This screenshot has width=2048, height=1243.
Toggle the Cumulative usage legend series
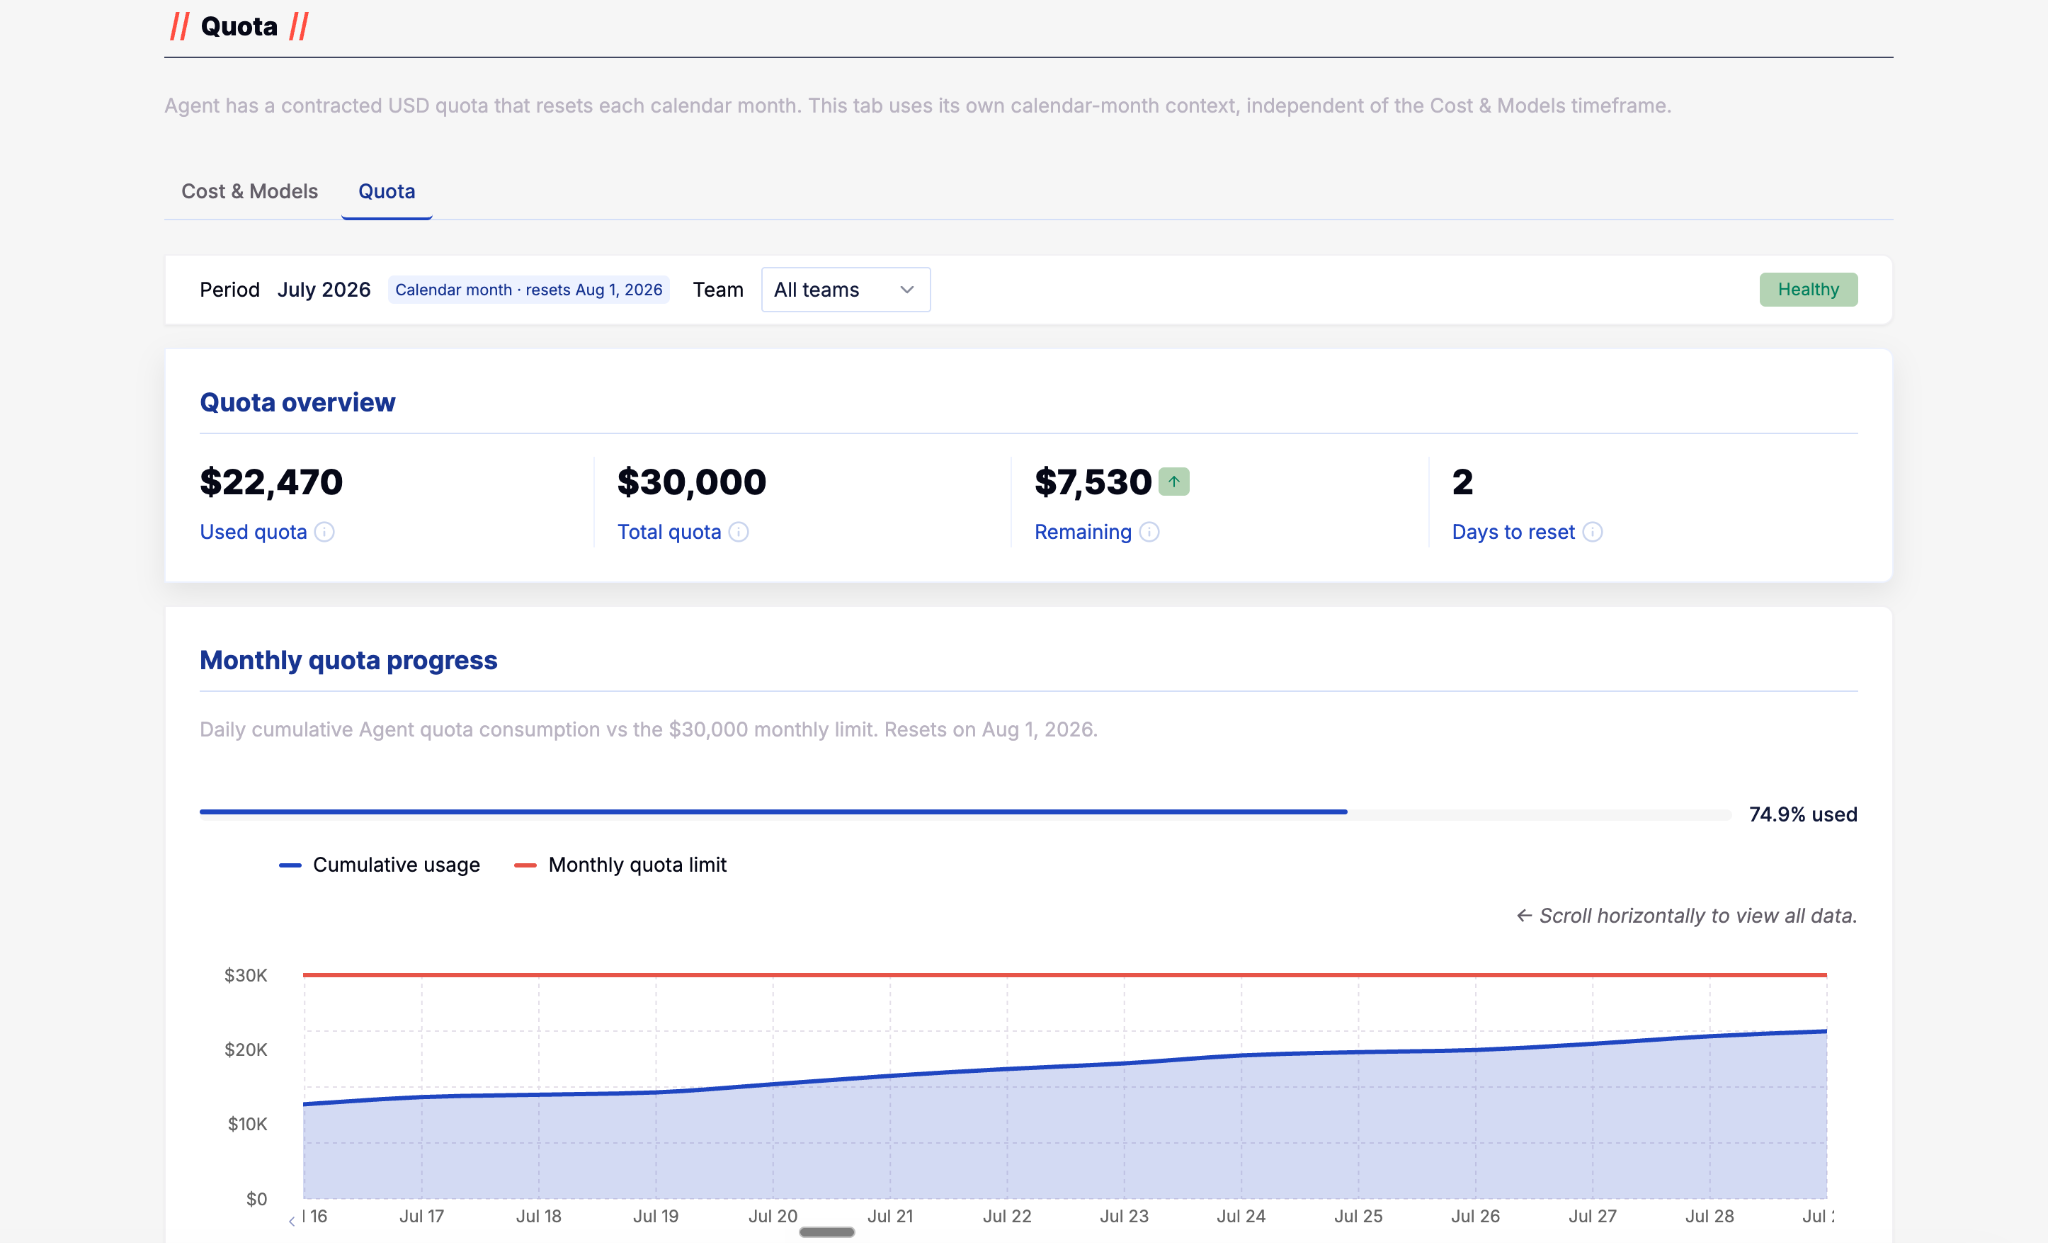pos(380,865)
